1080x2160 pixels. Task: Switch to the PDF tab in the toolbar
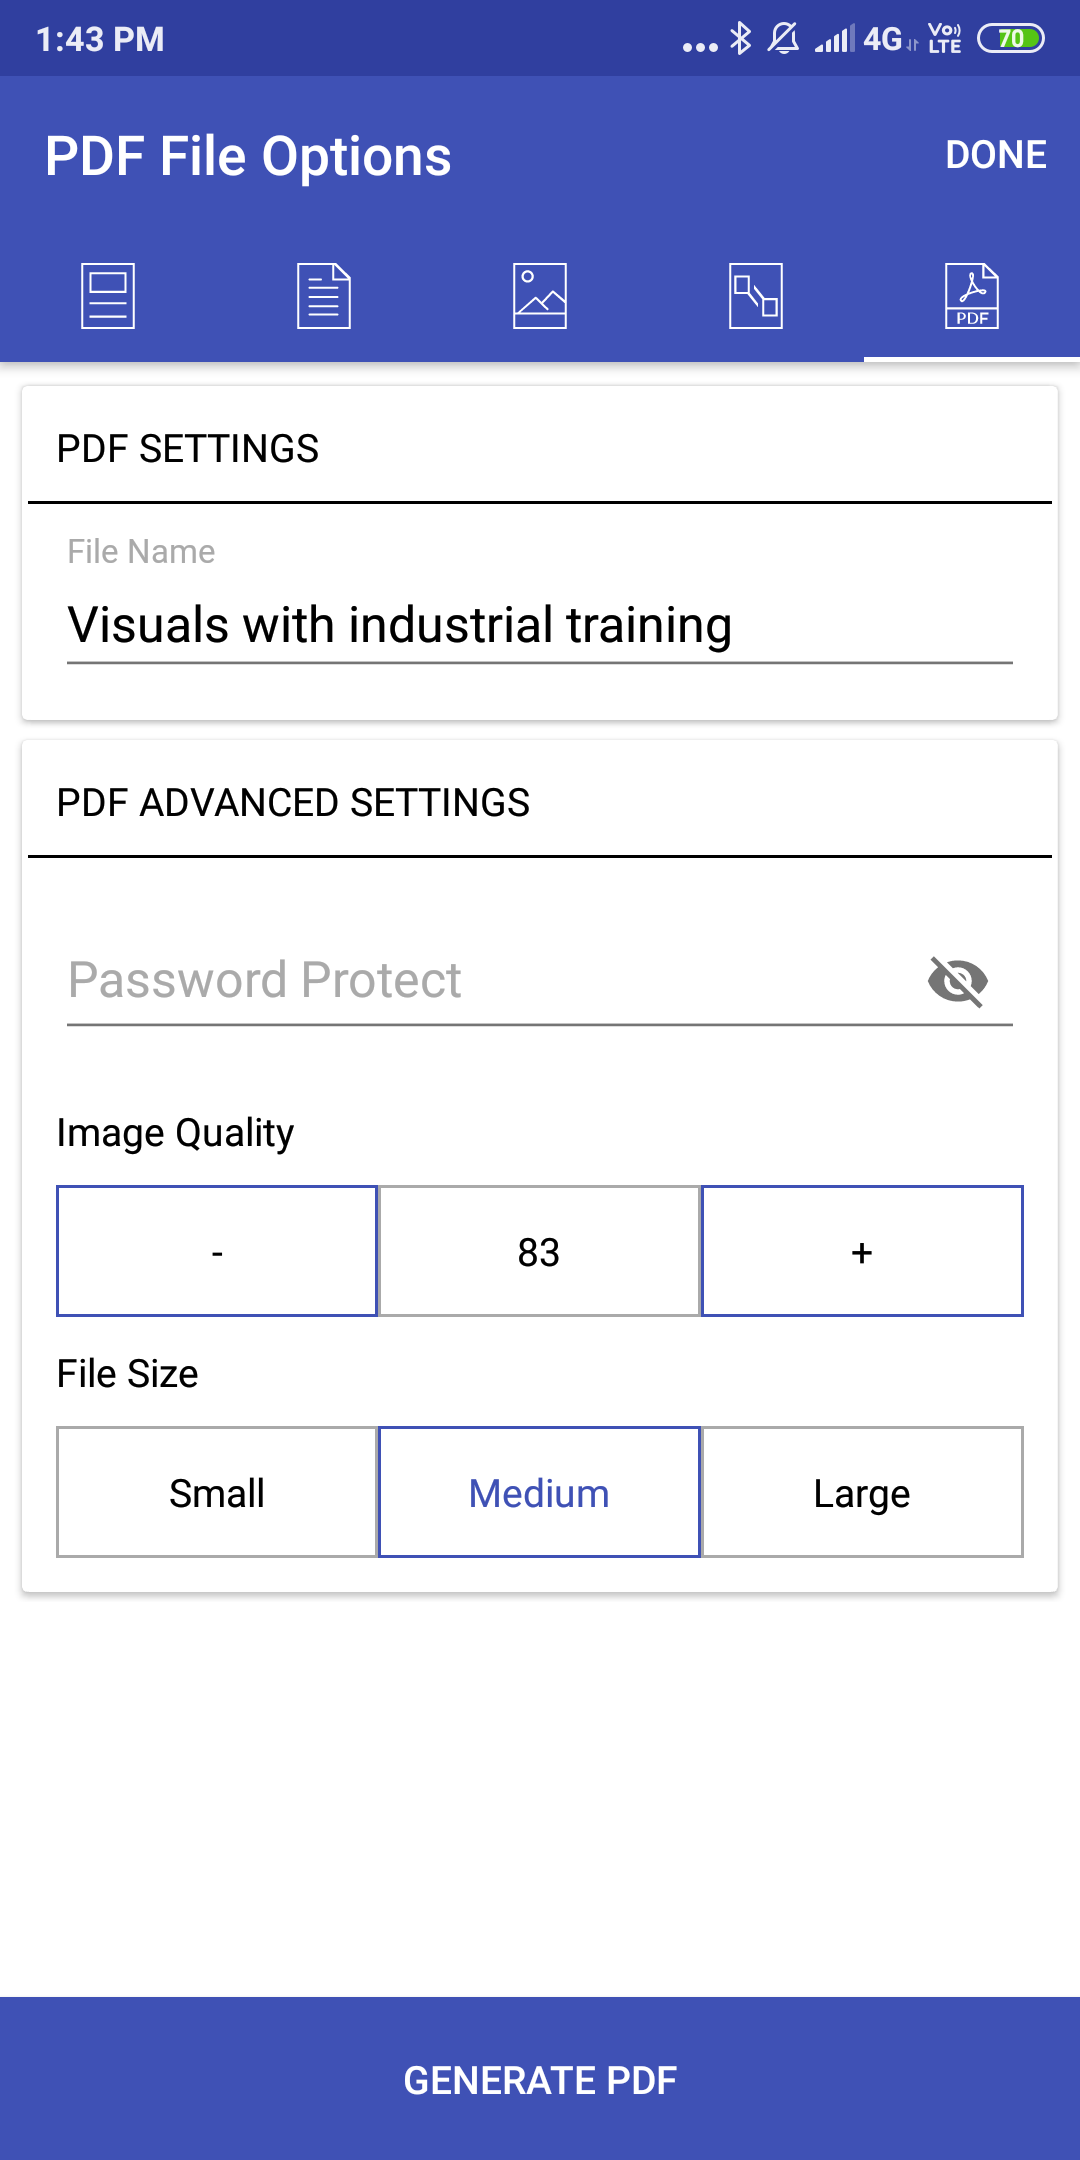pyautogui.click(x=972, y=295)
